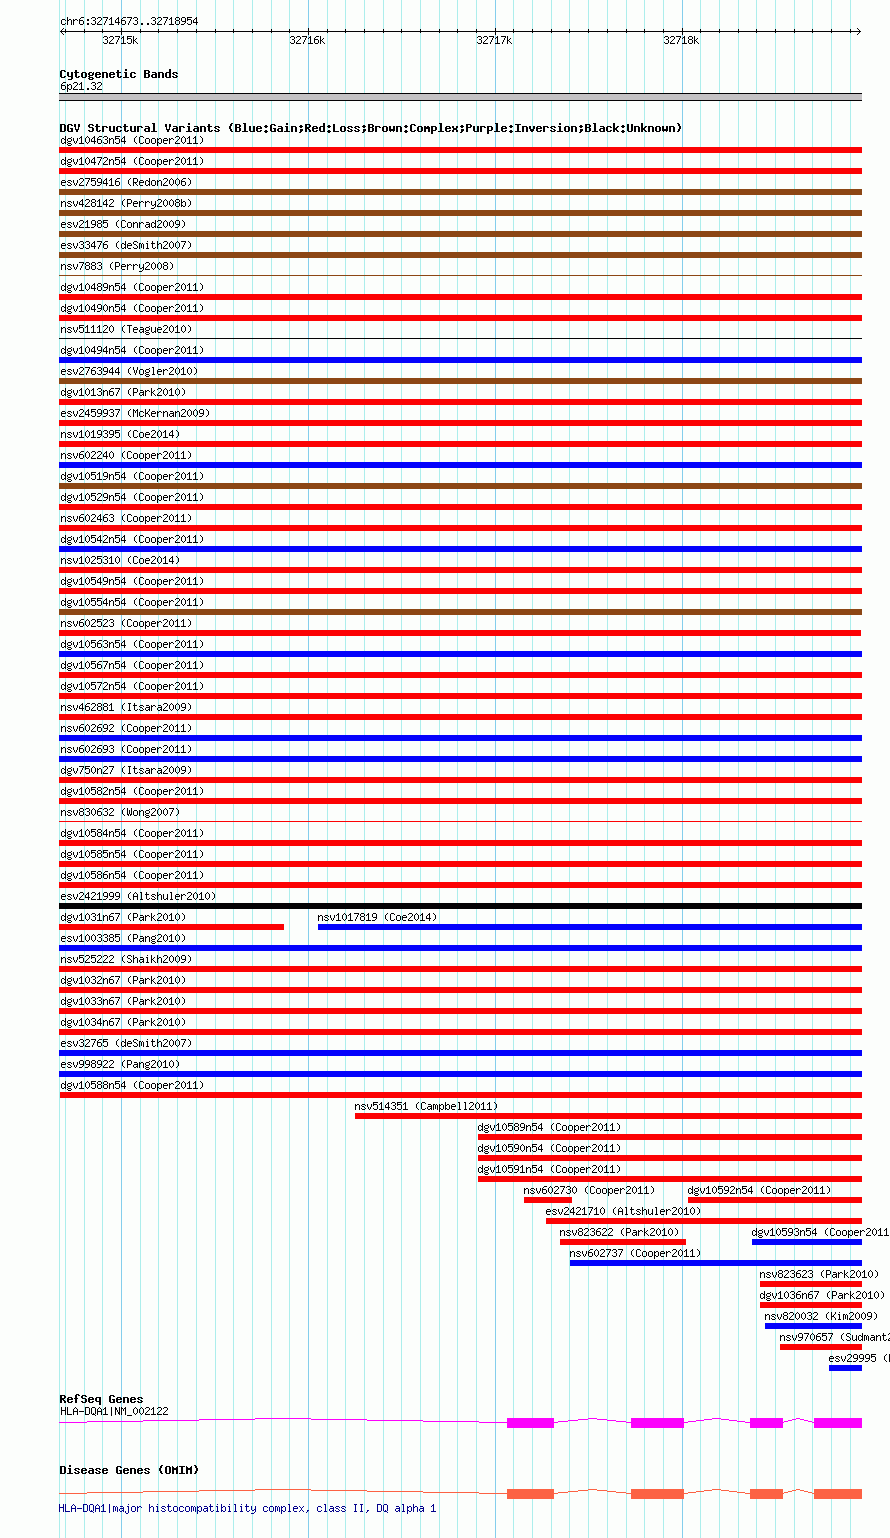Click the nsv525222 (Shaikh2009) label

(x=126, y=959)
